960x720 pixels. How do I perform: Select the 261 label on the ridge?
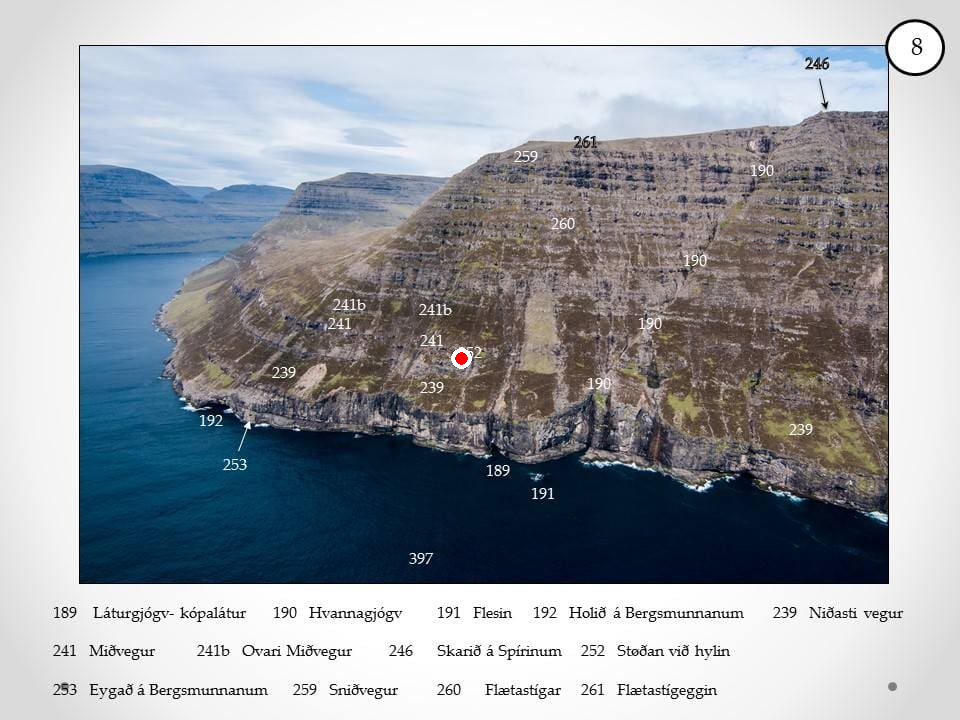click(585, 142)
